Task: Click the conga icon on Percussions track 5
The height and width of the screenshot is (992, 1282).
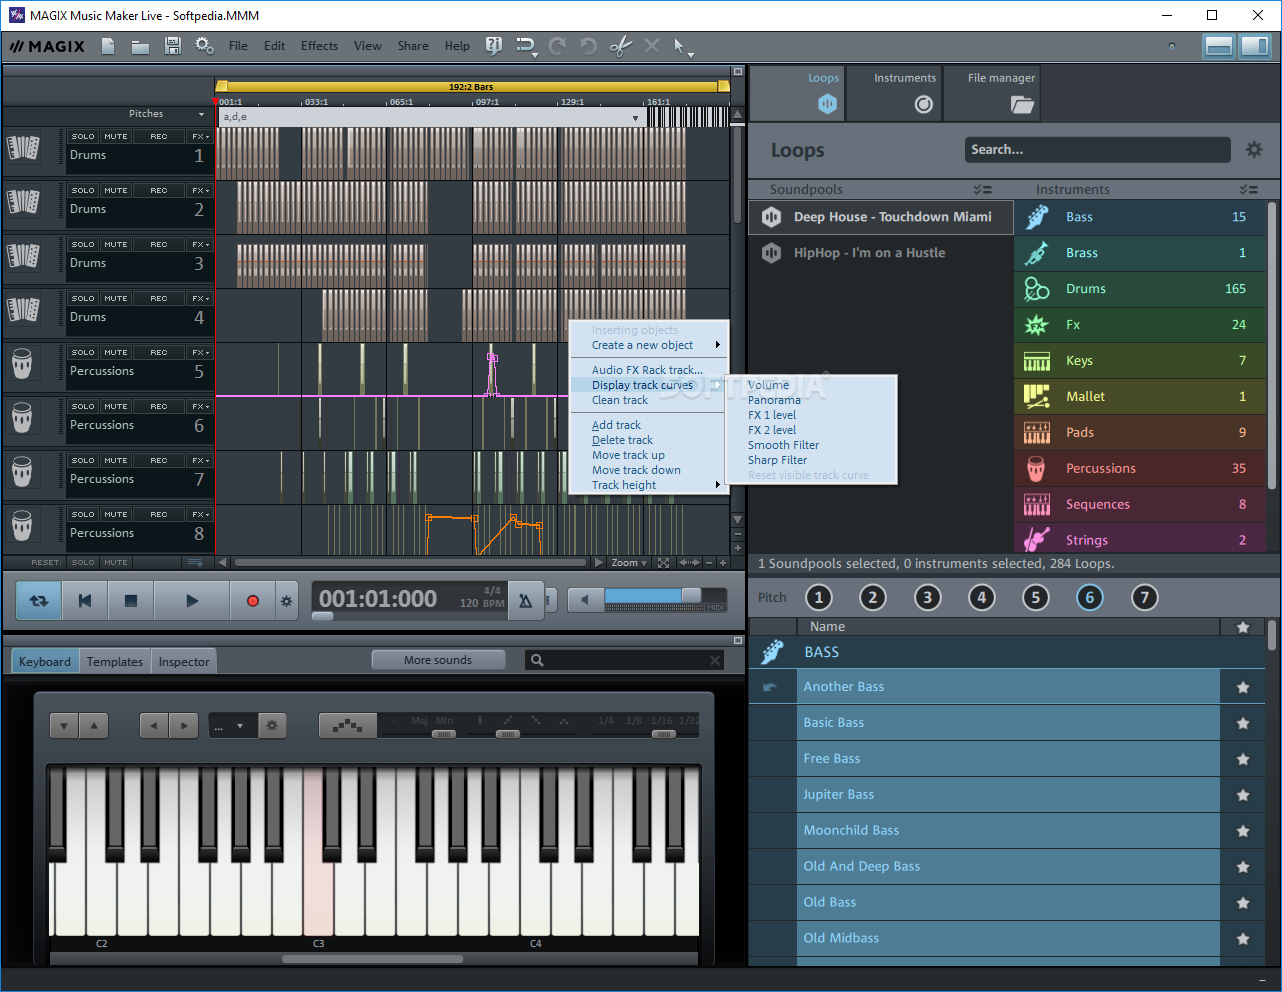Action: pos(22,364)
